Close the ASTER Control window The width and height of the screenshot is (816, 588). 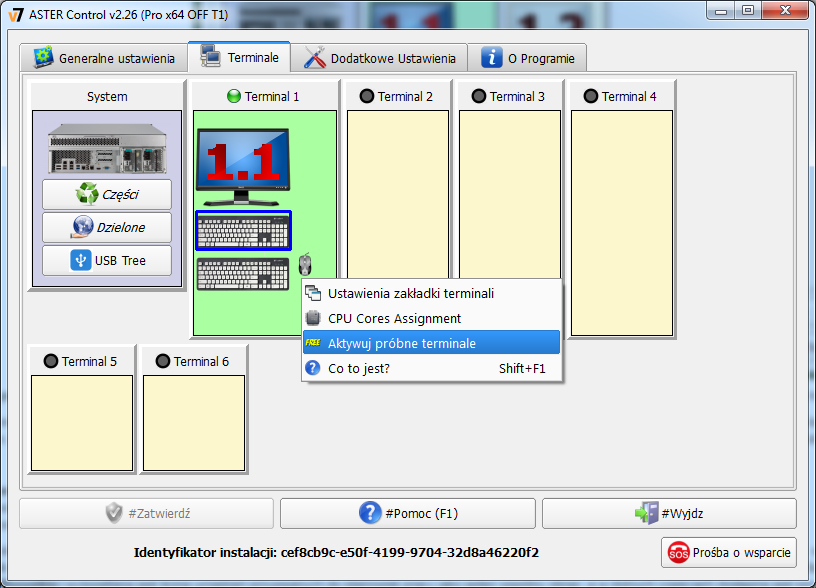click(785, 10)
